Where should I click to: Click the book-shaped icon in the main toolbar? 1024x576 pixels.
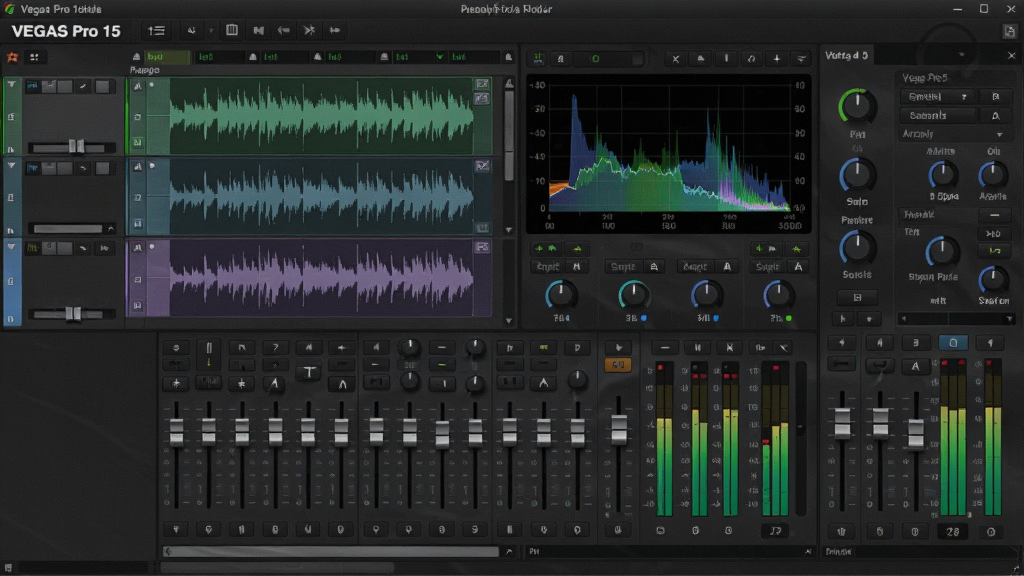232,30
